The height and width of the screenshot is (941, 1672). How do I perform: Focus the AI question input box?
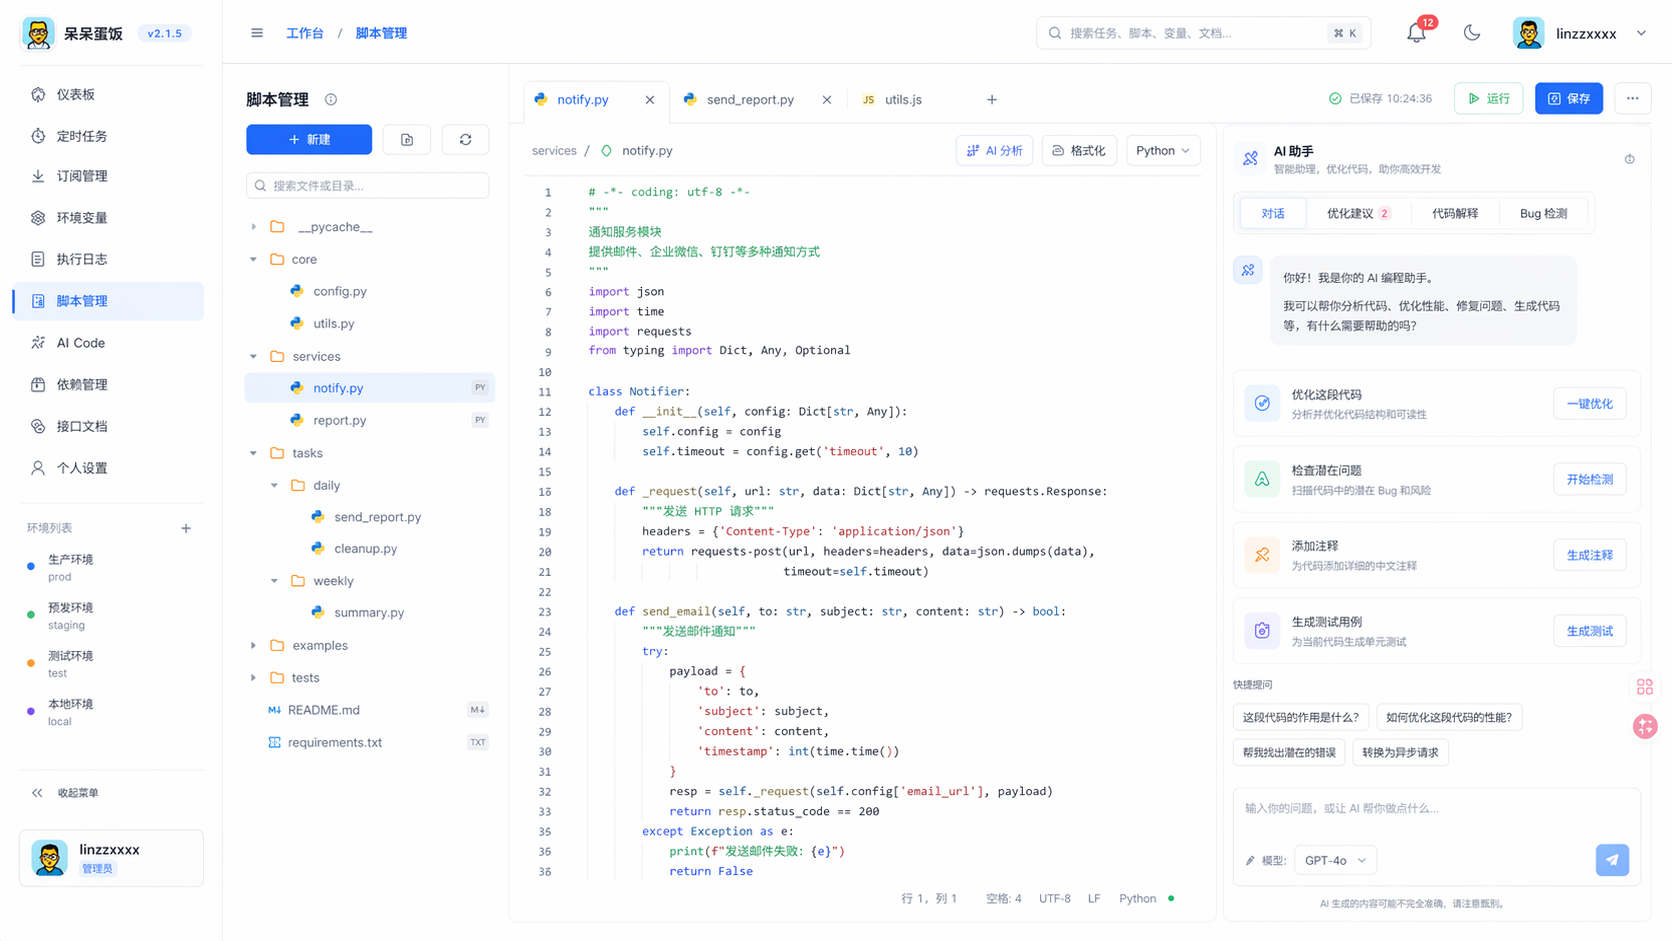[1436, 808]
